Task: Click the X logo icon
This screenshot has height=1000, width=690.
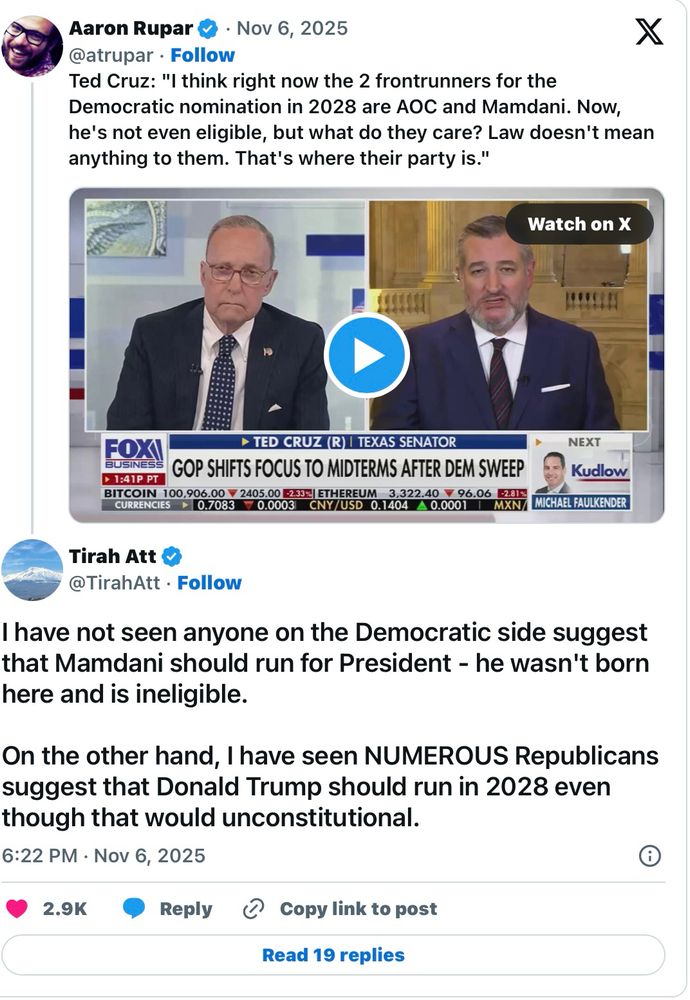Action: [649, 31]
